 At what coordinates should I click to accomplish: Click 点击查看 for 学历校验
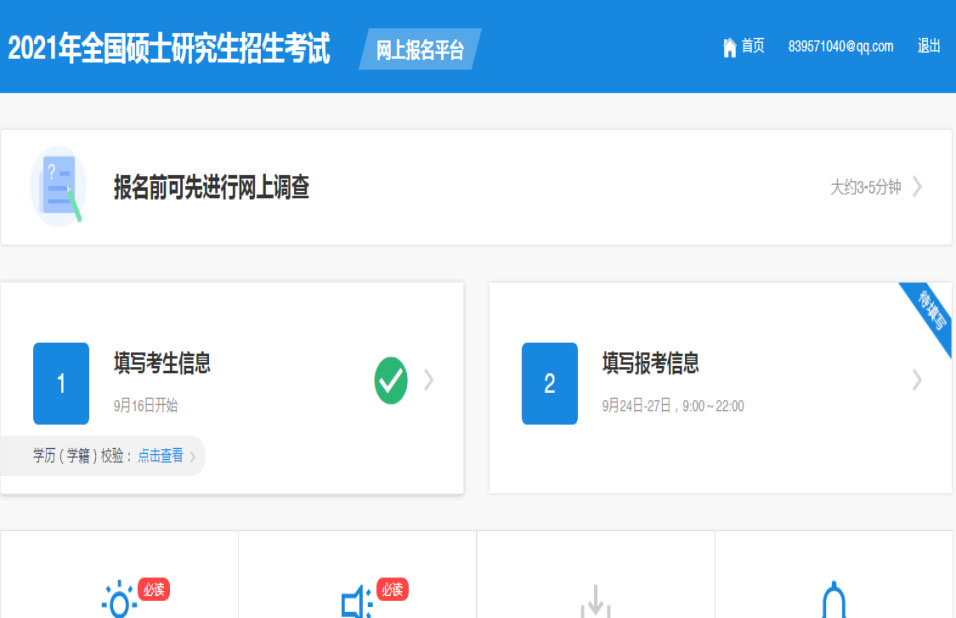(160, 456)
